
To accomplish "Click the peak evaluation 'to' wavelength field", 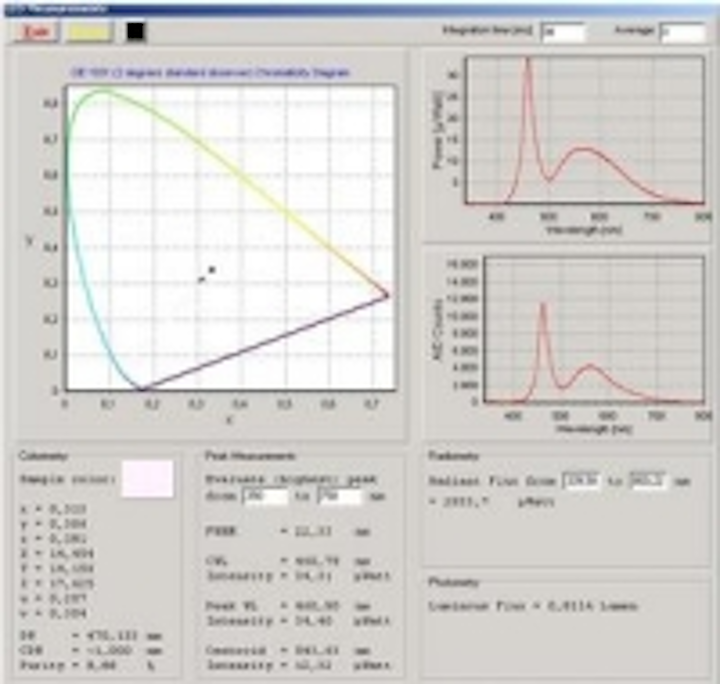I will 340,497.
